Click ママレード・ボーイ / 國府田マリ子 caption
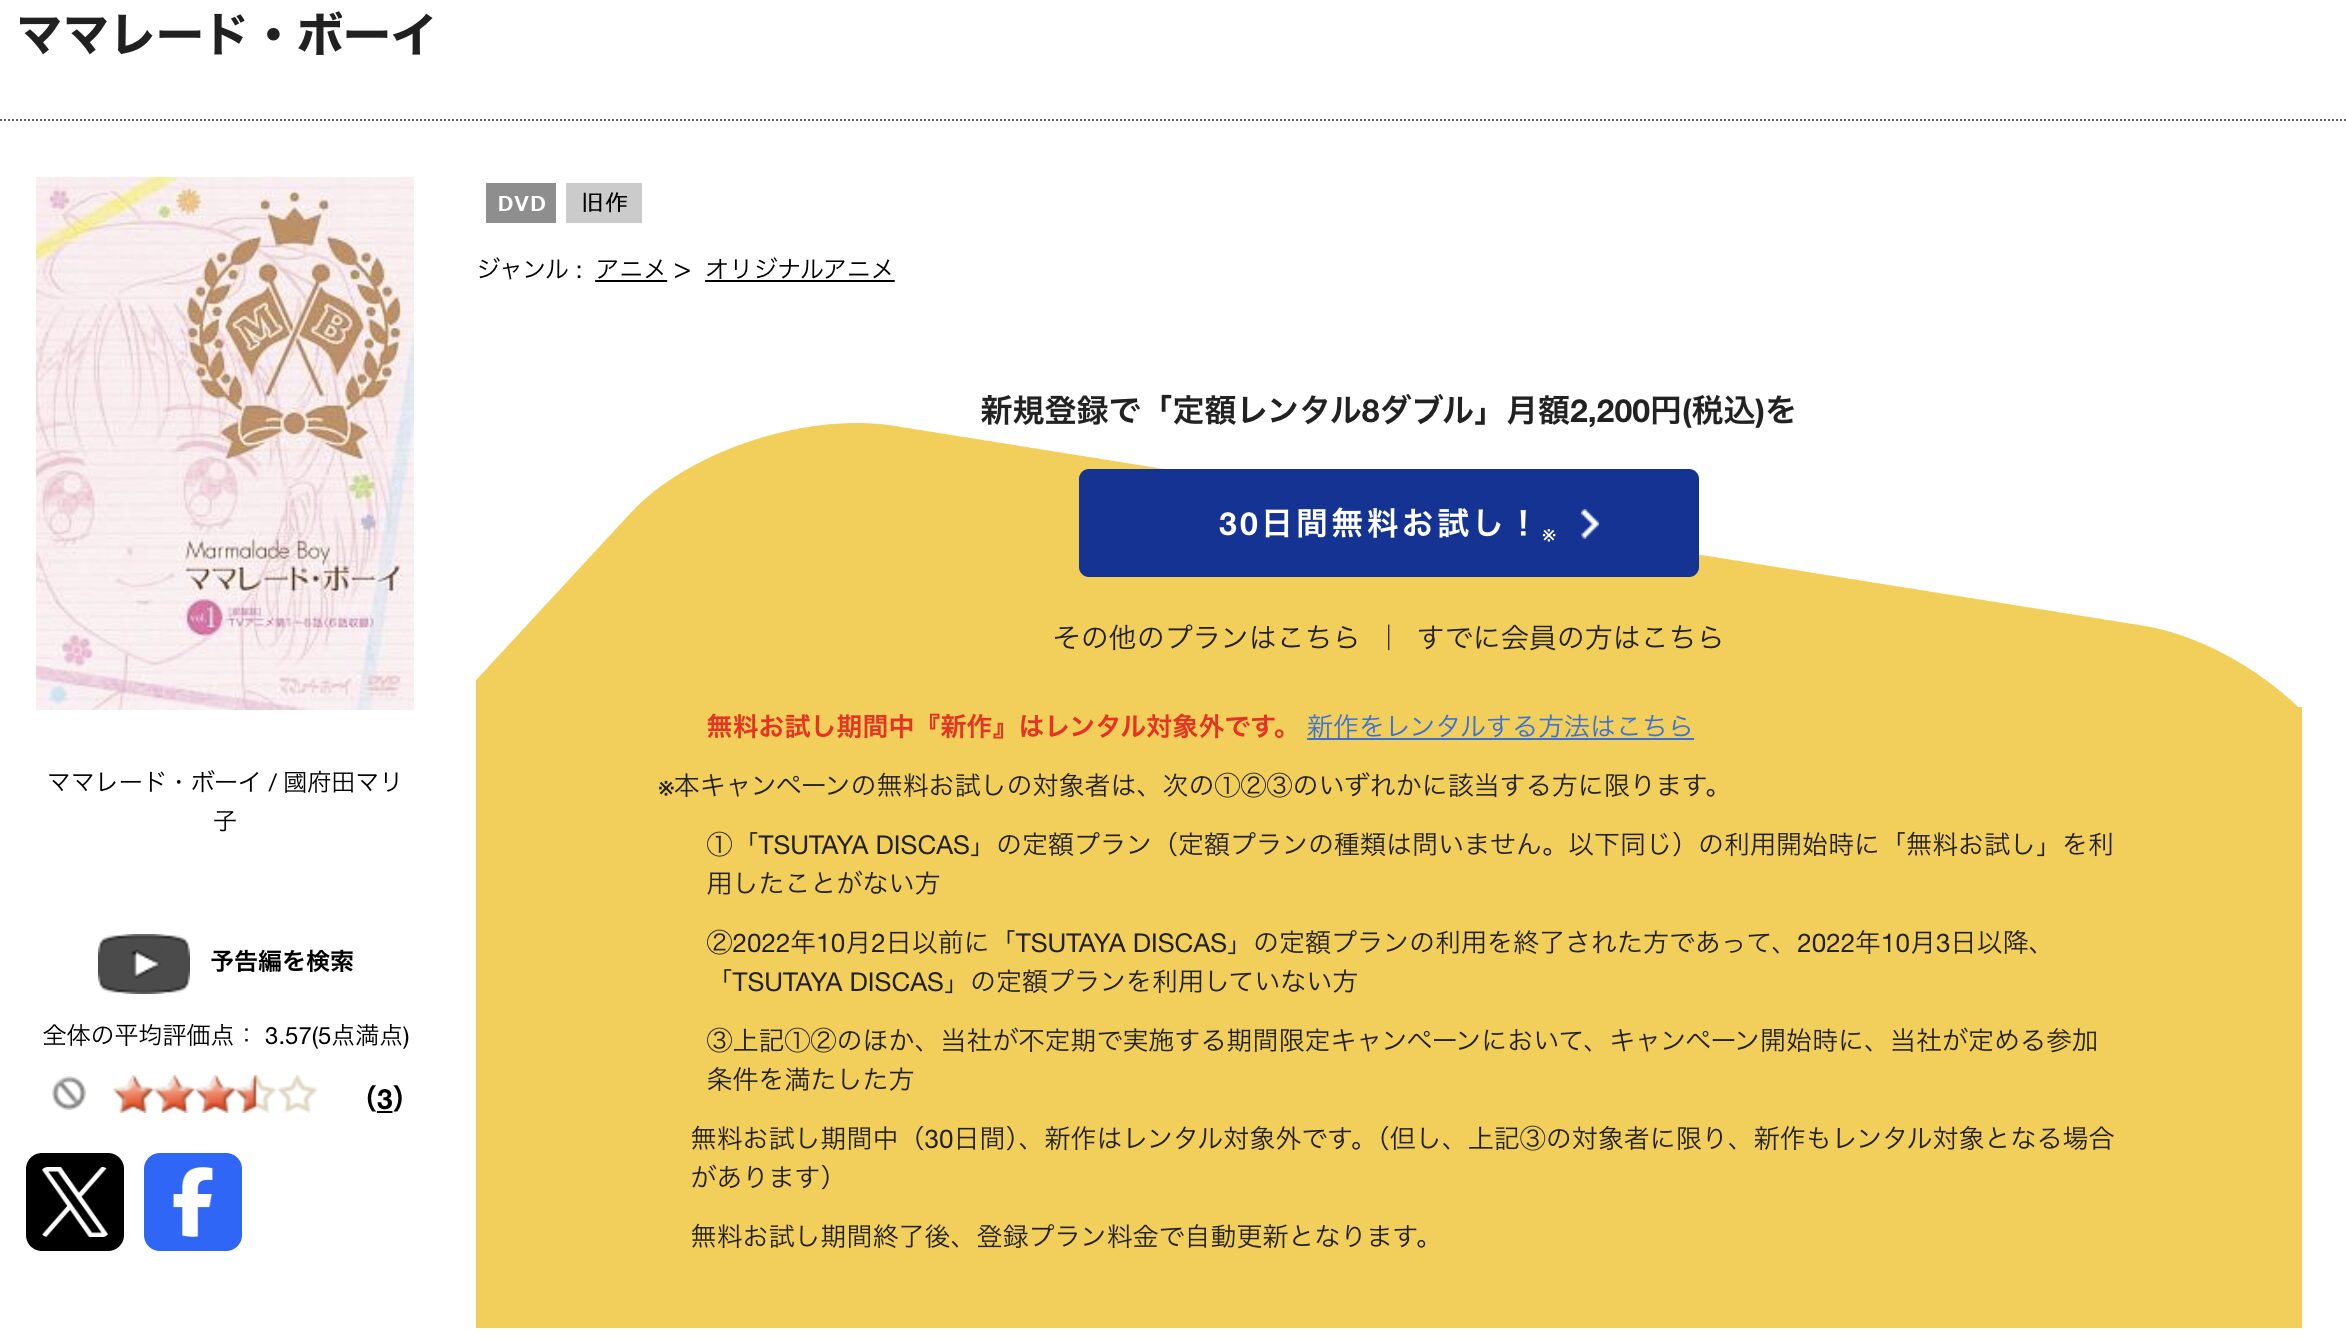2346x1340 pixels. (x=225, y=801)
